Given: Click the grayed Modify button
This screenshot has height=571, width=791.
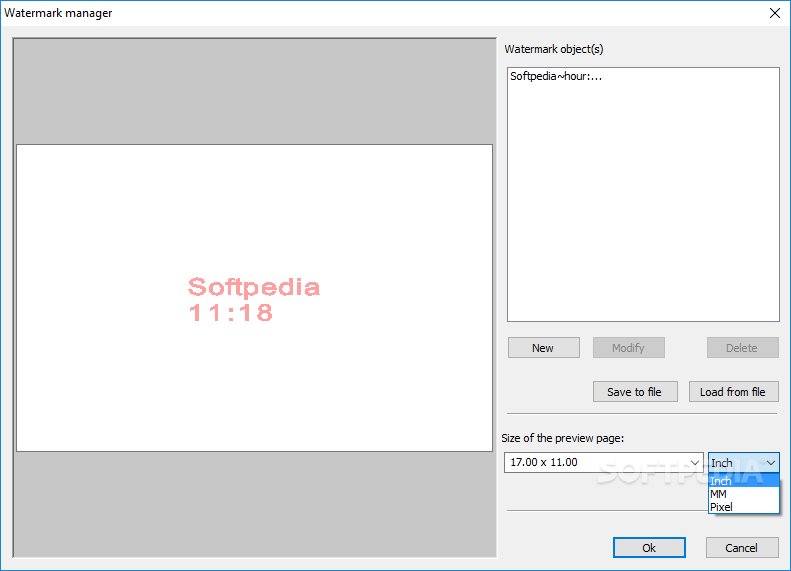Looking at the screenshot, I should click(x=629, y=348).
